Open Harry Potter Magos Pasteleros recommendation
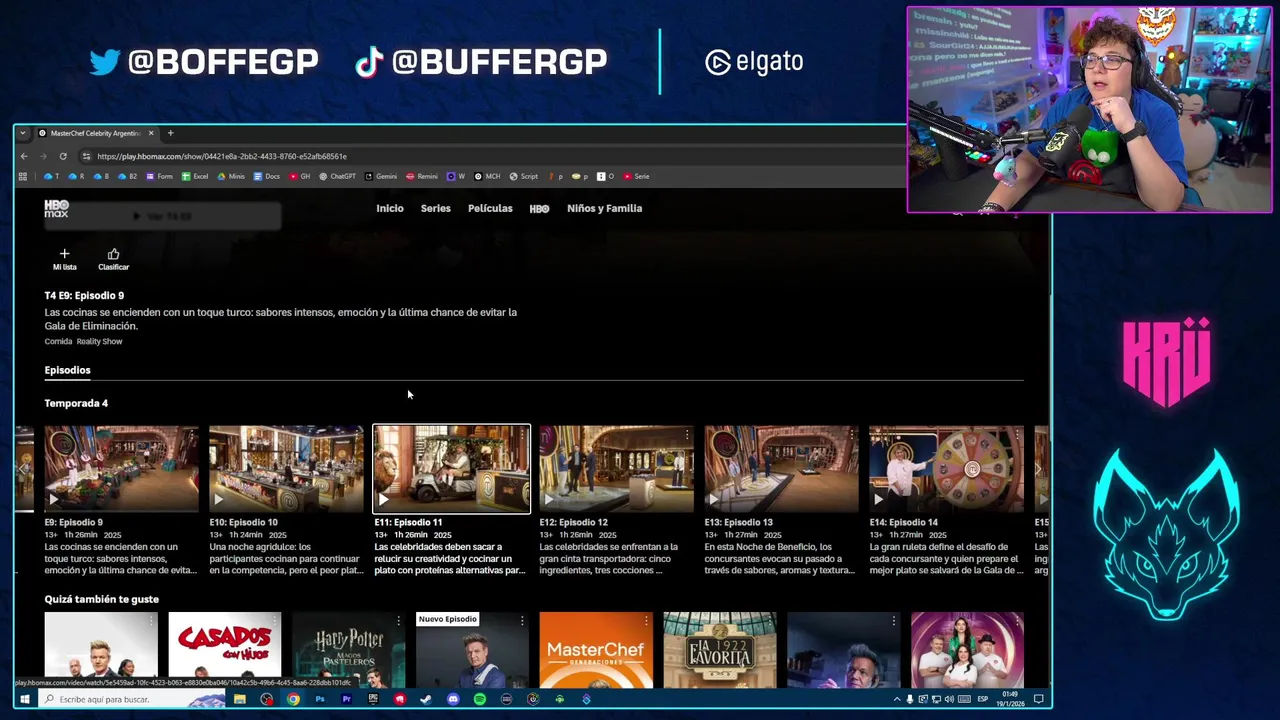The height and width of the screenshot is (720, 1280). click(348, 650)
